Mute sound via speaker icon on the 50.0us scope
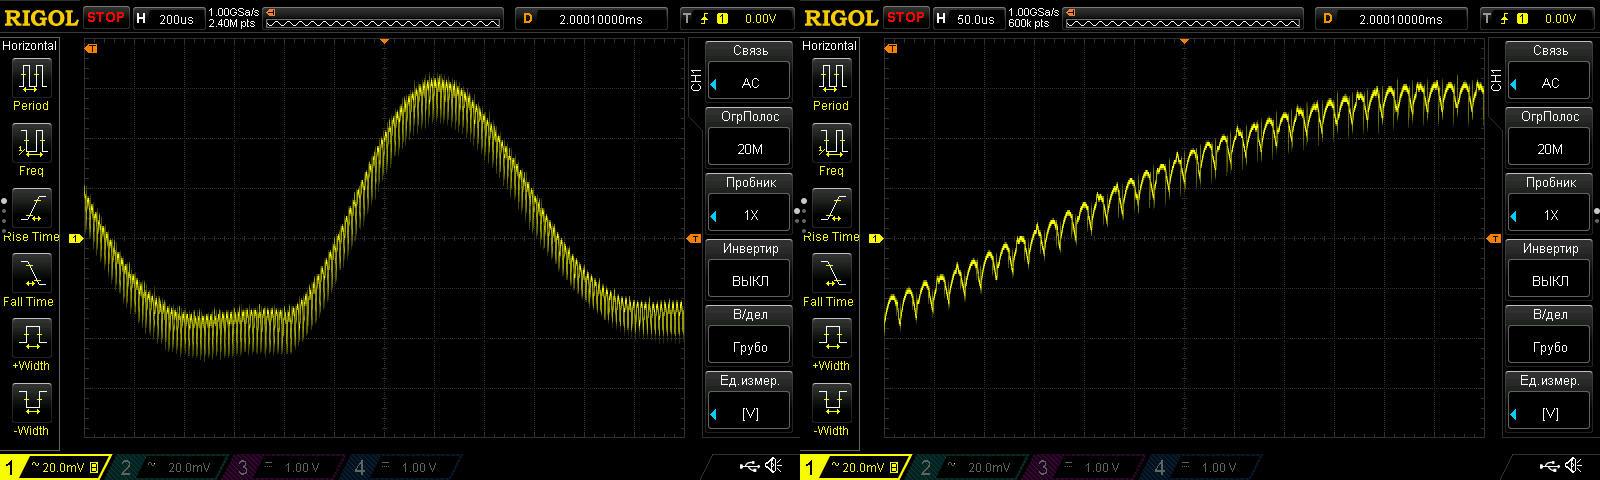The image size is (1600, 480). click(x=1573, y=466)
